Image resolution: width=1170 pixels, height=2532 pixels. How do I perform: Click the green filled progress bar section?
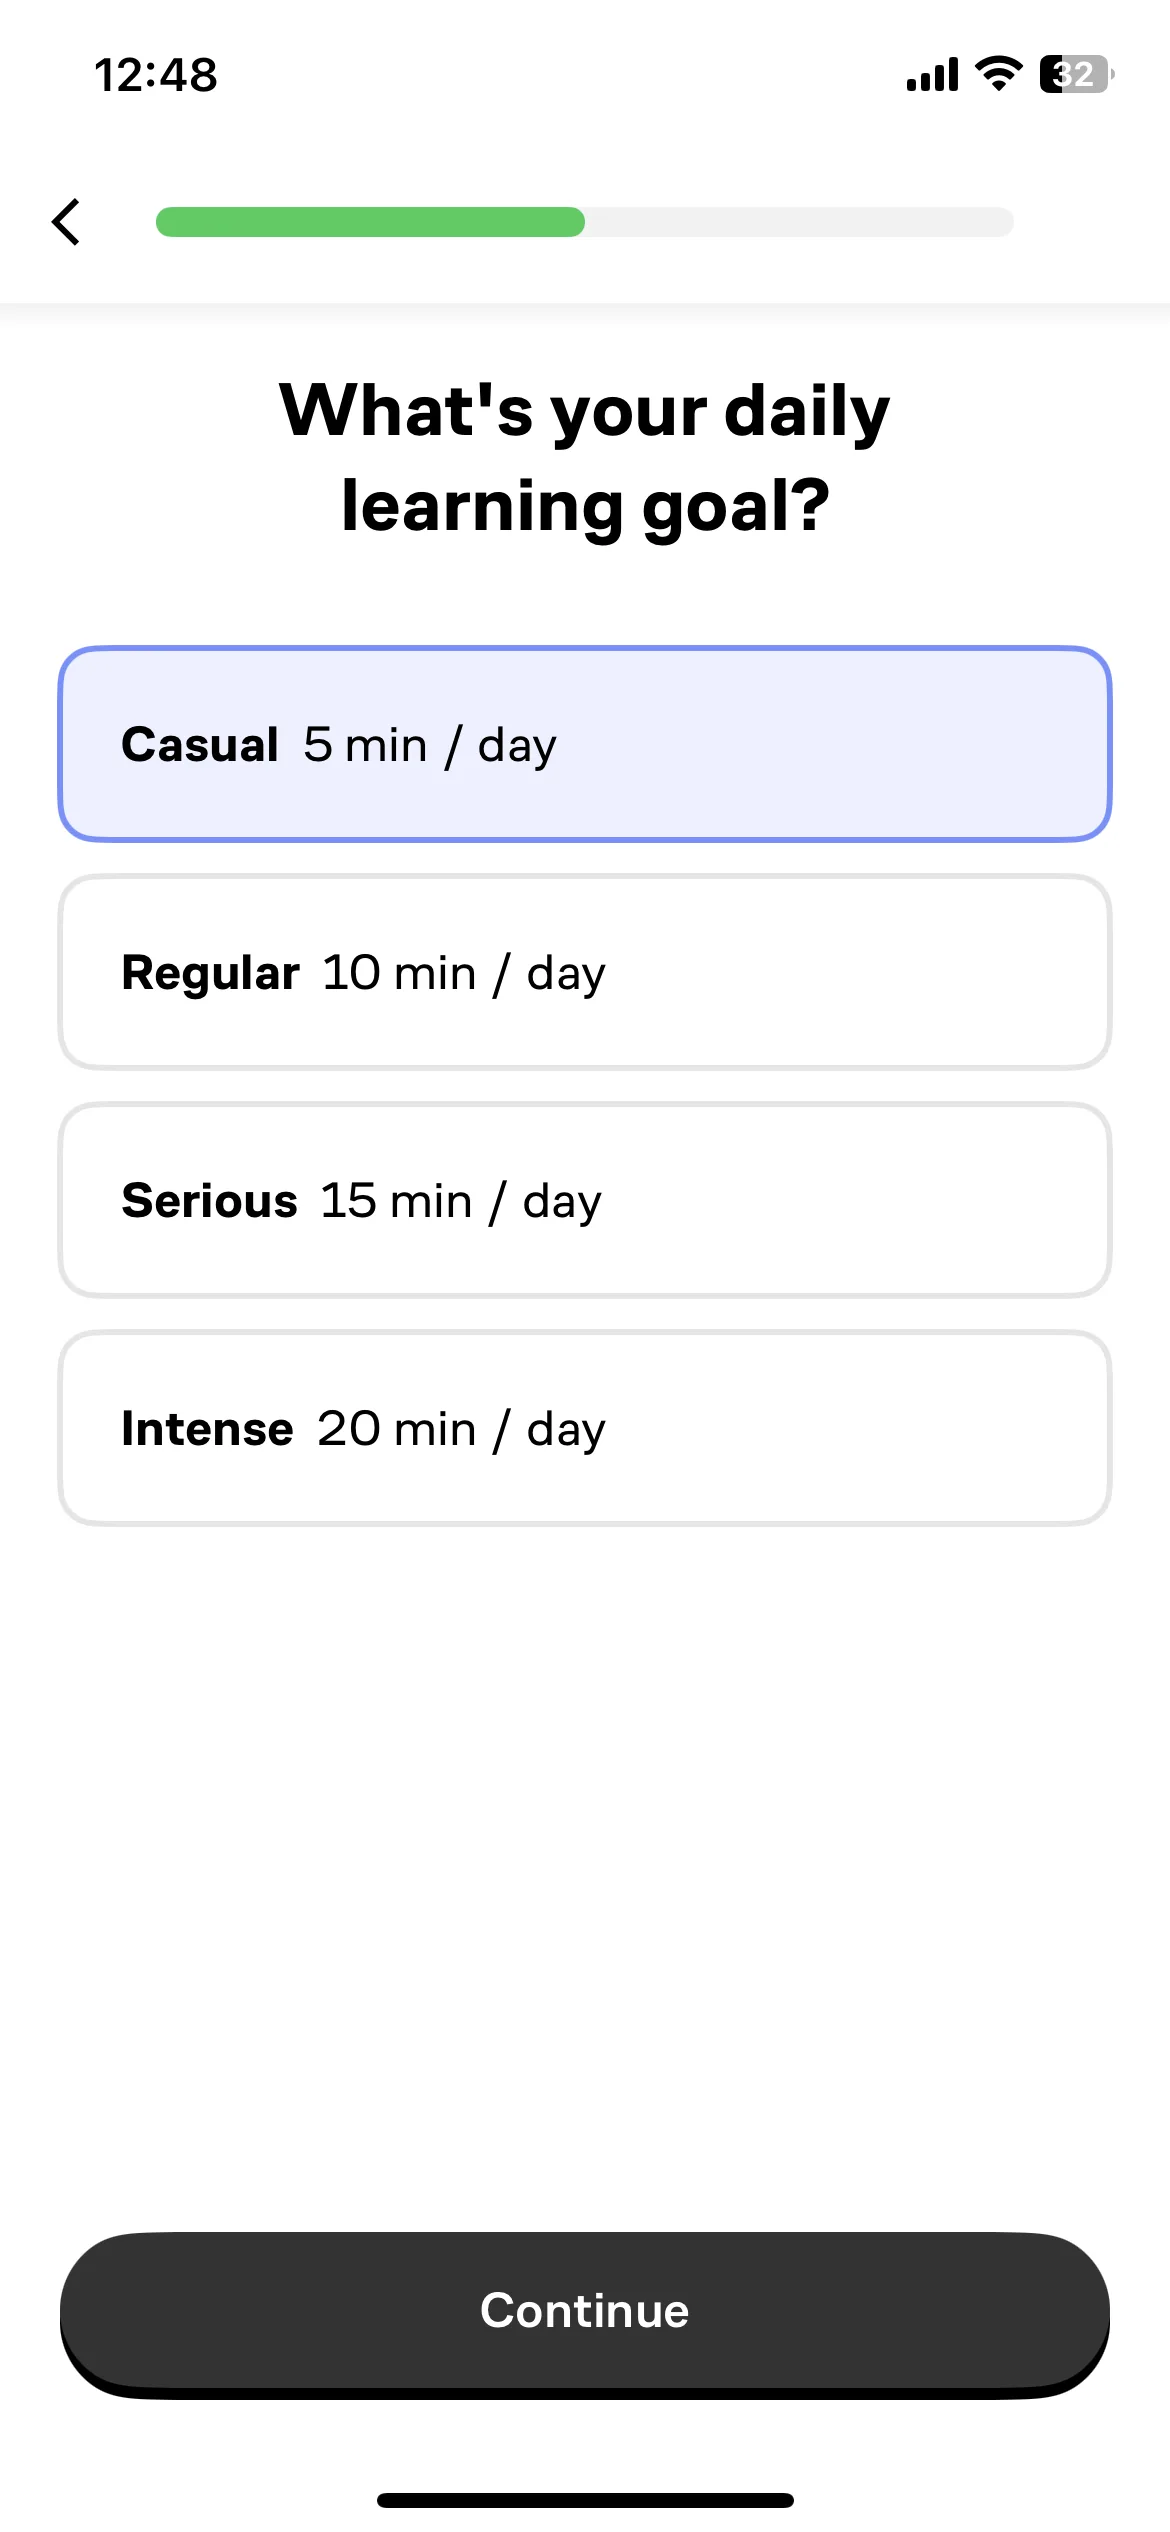point(370,222)
